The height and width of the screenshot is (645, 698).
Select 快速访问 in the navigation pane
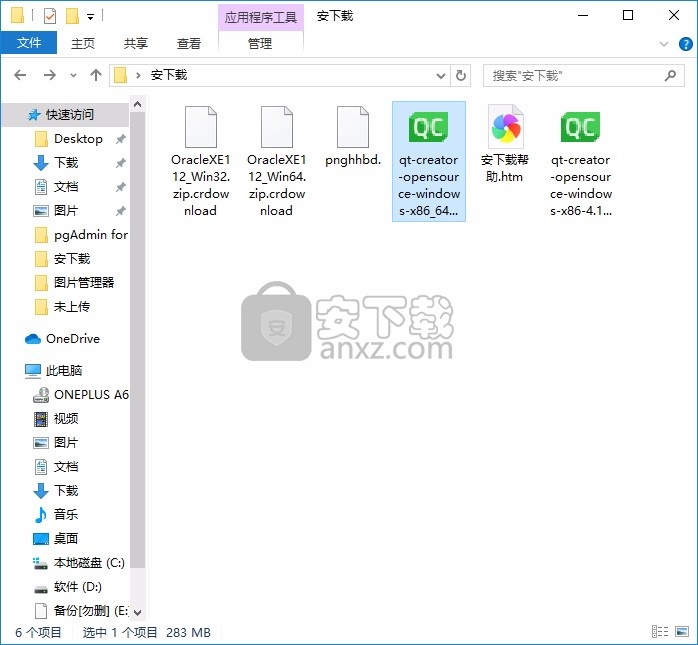tap(65, 115)
